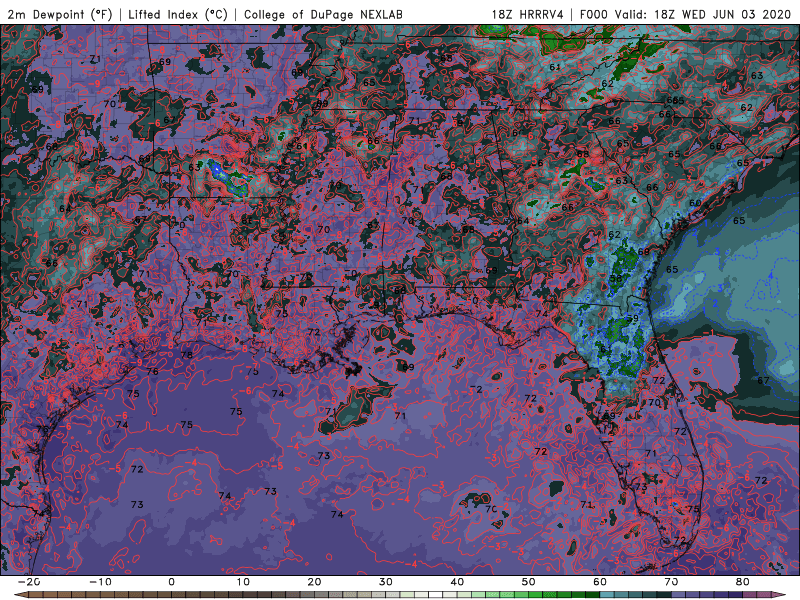Click the -10 label on the color scale
The height and width of the screenshot is (600, 800).
(x=100, y=582)
